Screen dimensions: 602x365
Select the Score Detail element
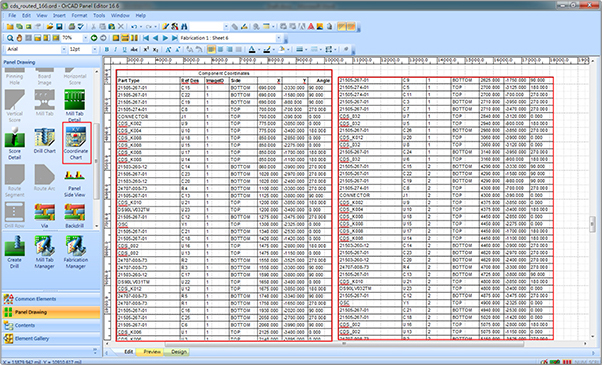coord(15,143)
